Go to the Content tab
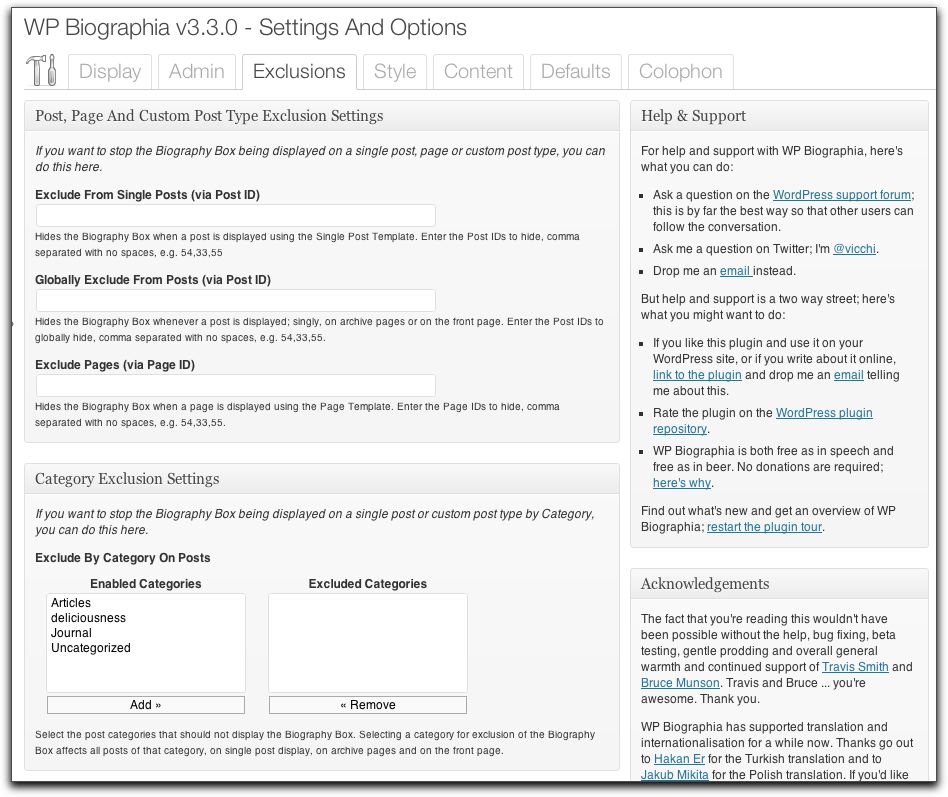Viewport: 948px width, 797px height. click(x=478, y=72)
